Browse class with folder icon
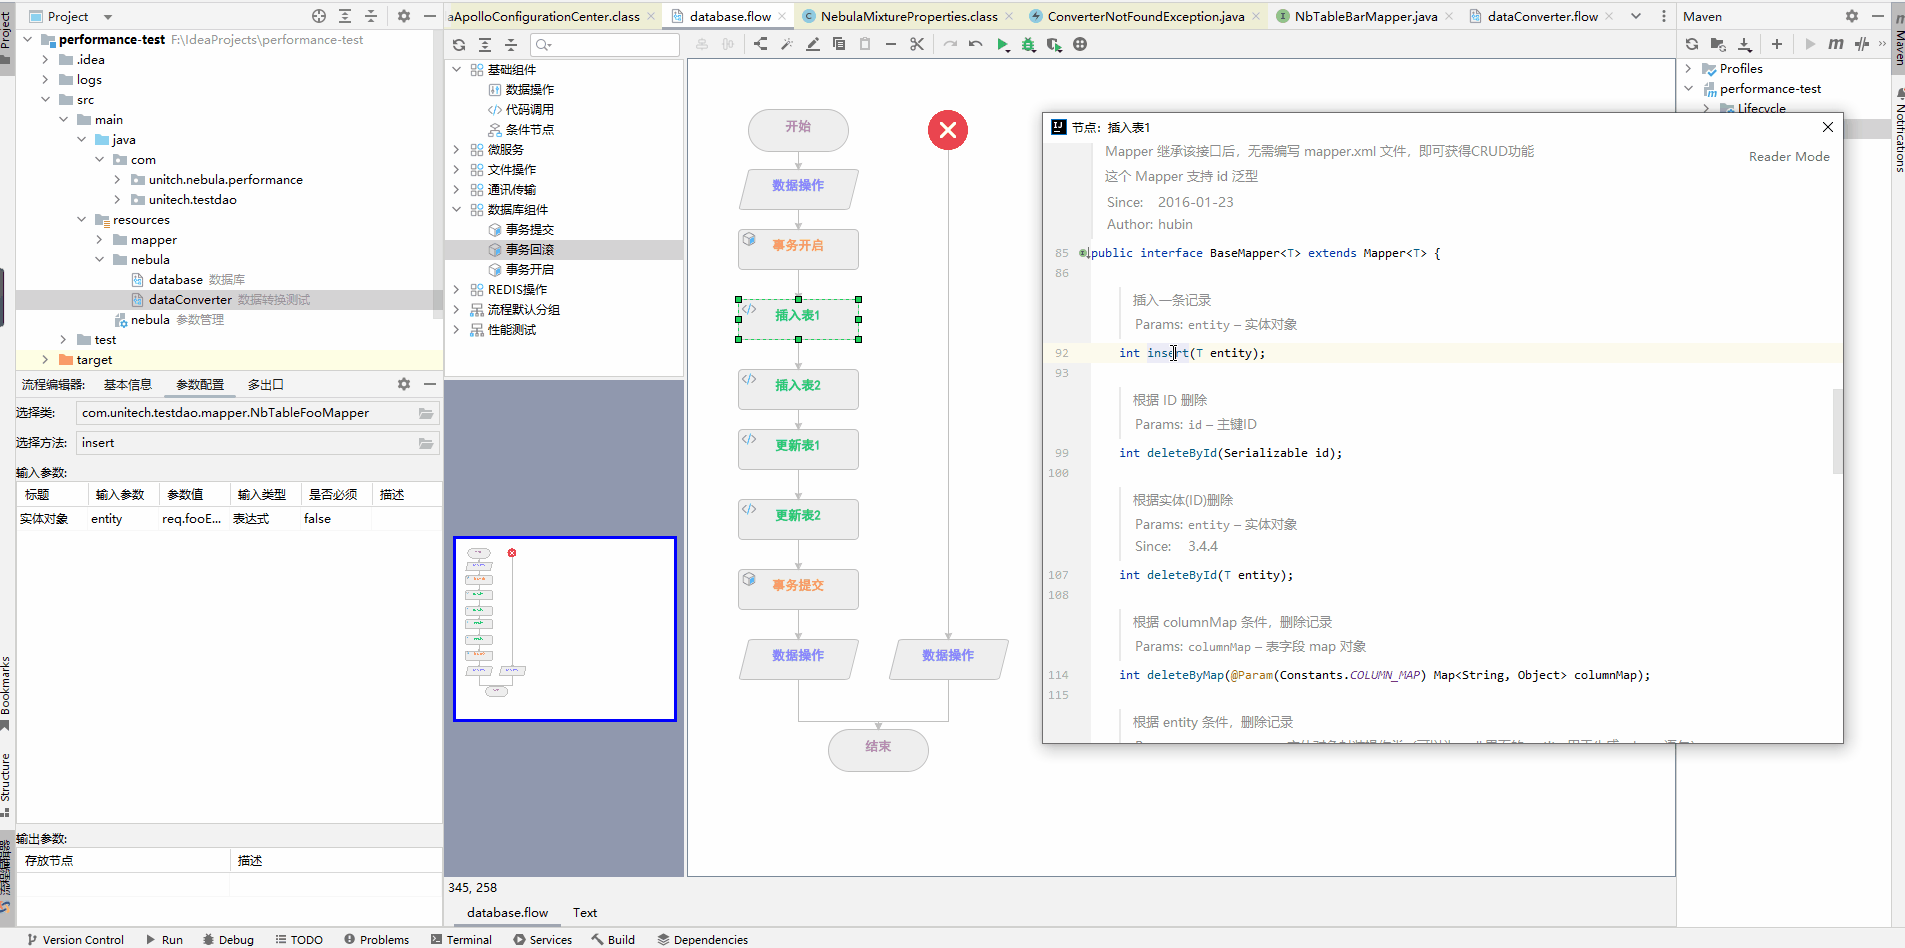The height and width of the screenshot is (948, 1905). 426,413
